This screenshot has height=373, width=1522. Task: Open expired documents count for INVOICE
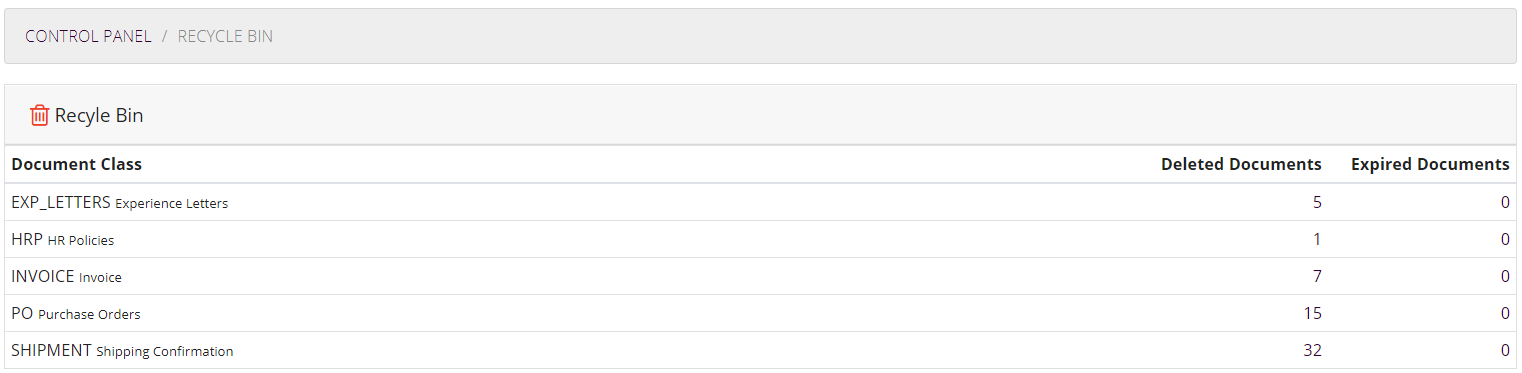1505,276
